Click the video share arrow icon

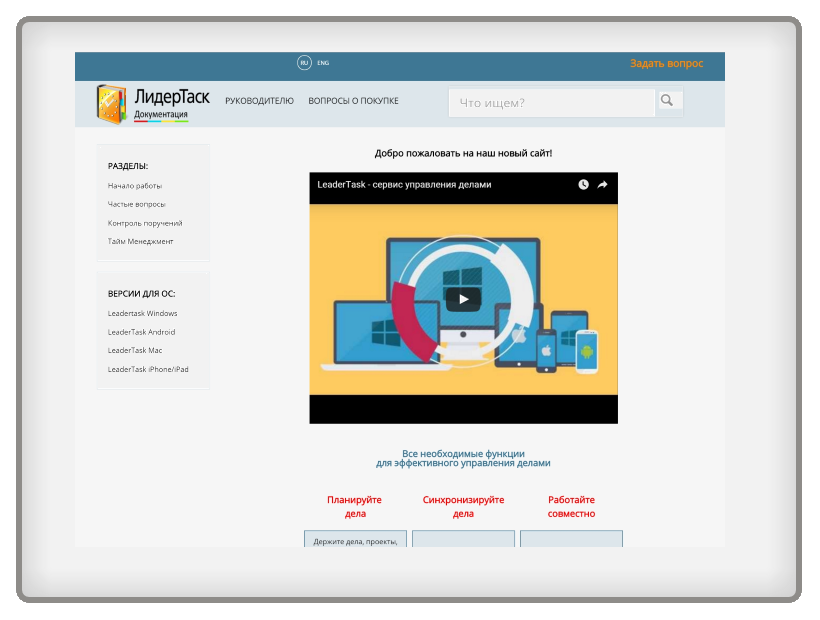click(x=602, y=185)
